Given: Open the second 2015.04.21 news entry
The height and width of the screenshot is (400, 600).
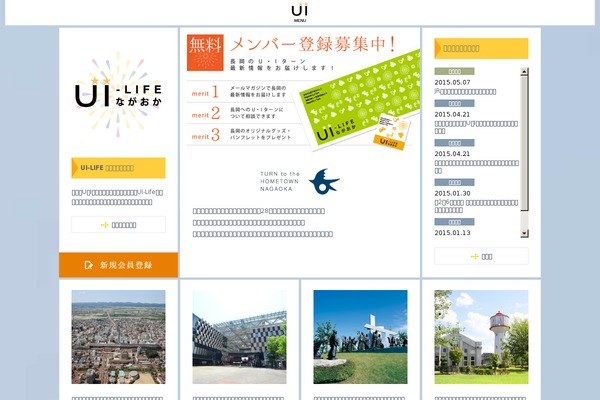Looking at the screenshot, I should pos(476,167).
